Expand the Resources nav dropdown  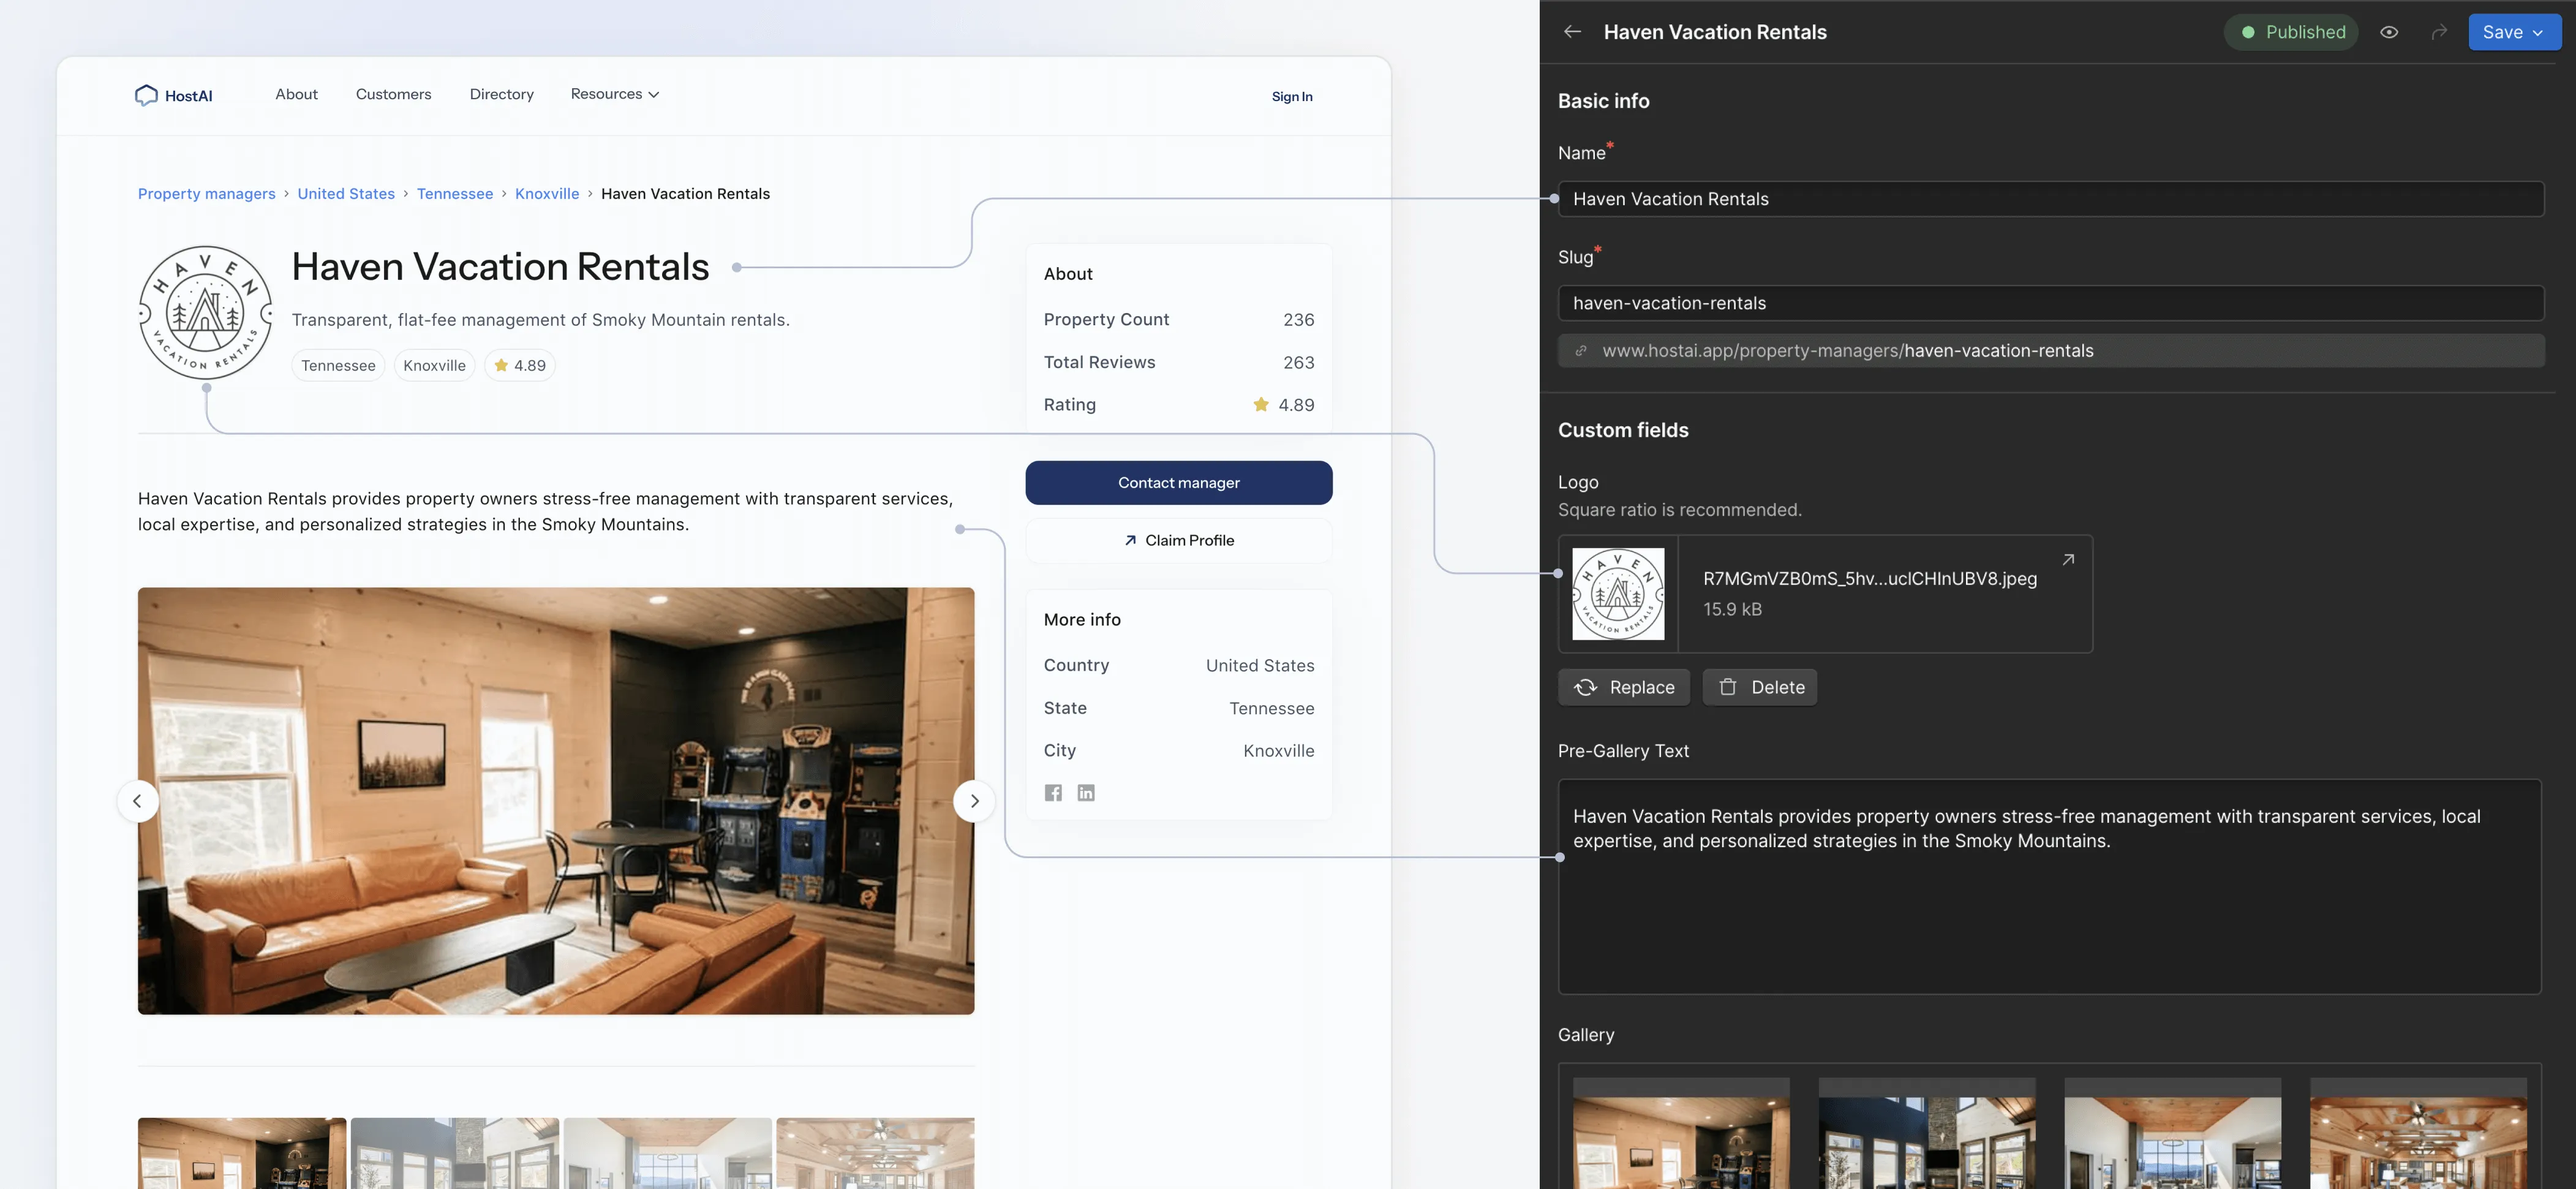point(614,94)
